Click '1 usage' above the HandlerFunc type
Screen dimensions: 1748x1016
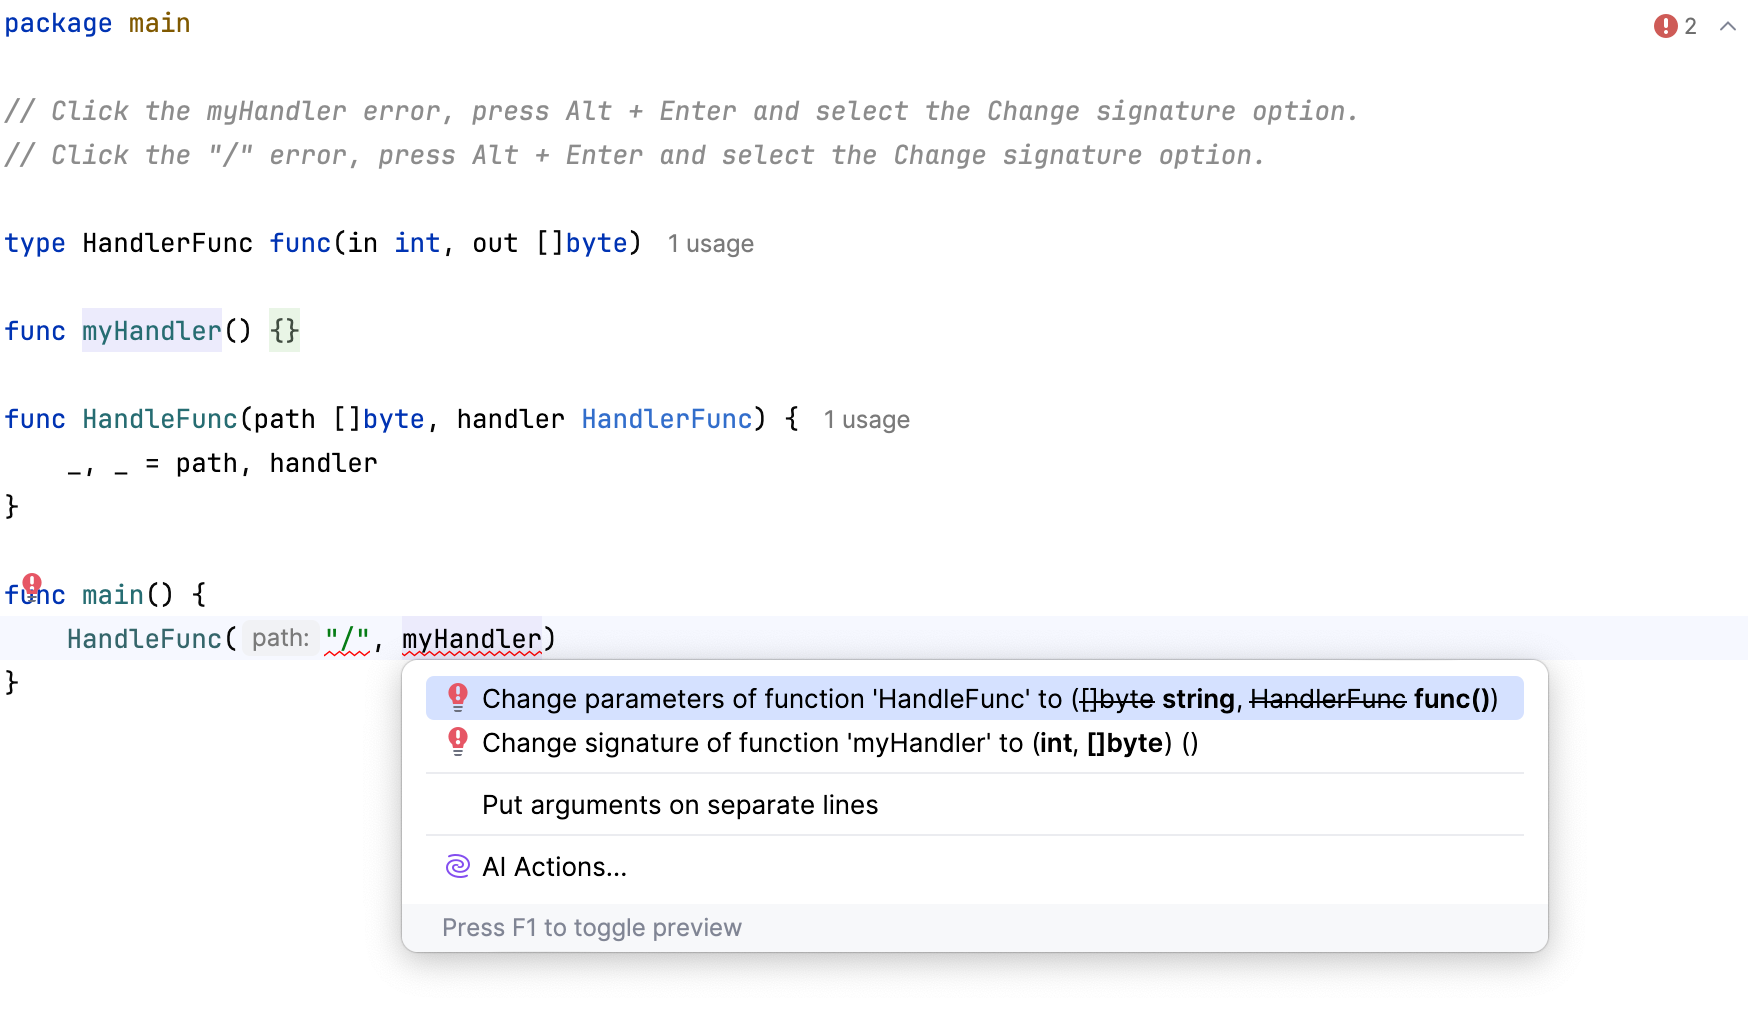pyautogui.click(x=710, y=243)
